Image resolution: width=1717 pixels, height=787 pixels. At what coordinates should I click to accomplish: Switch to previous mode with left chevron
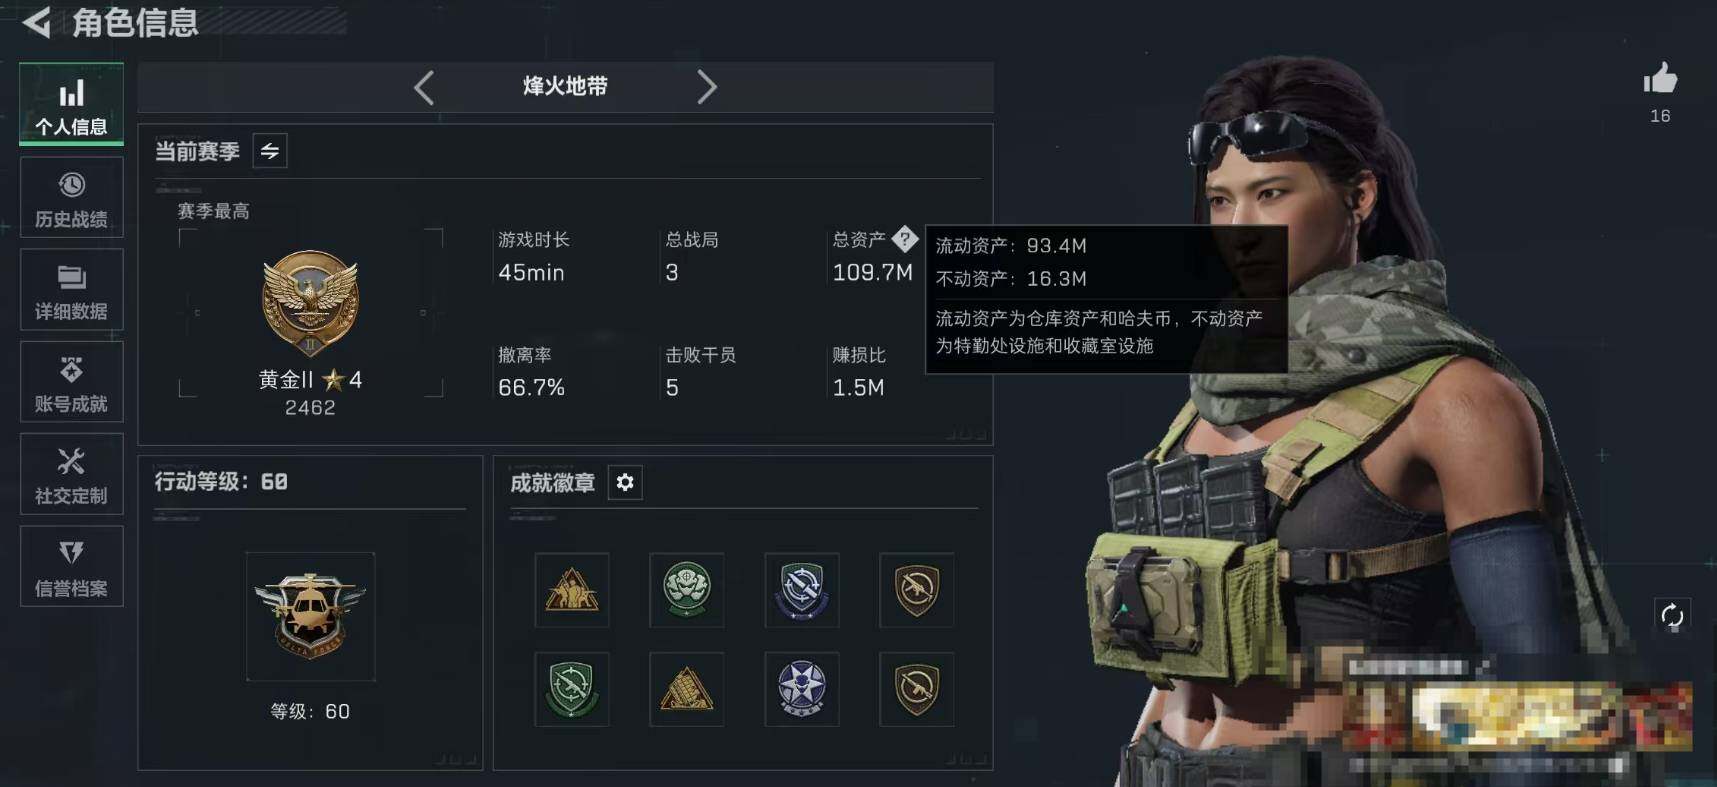pos(424,87)
